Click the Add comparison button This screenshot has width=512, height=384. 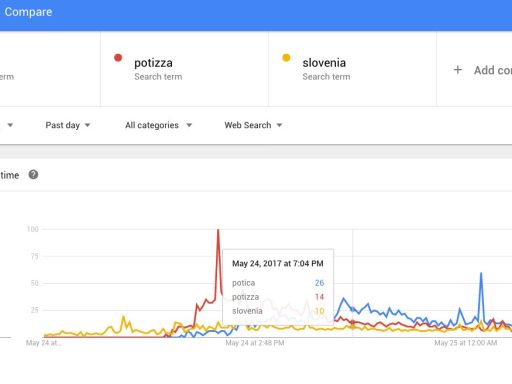point(482,70)
